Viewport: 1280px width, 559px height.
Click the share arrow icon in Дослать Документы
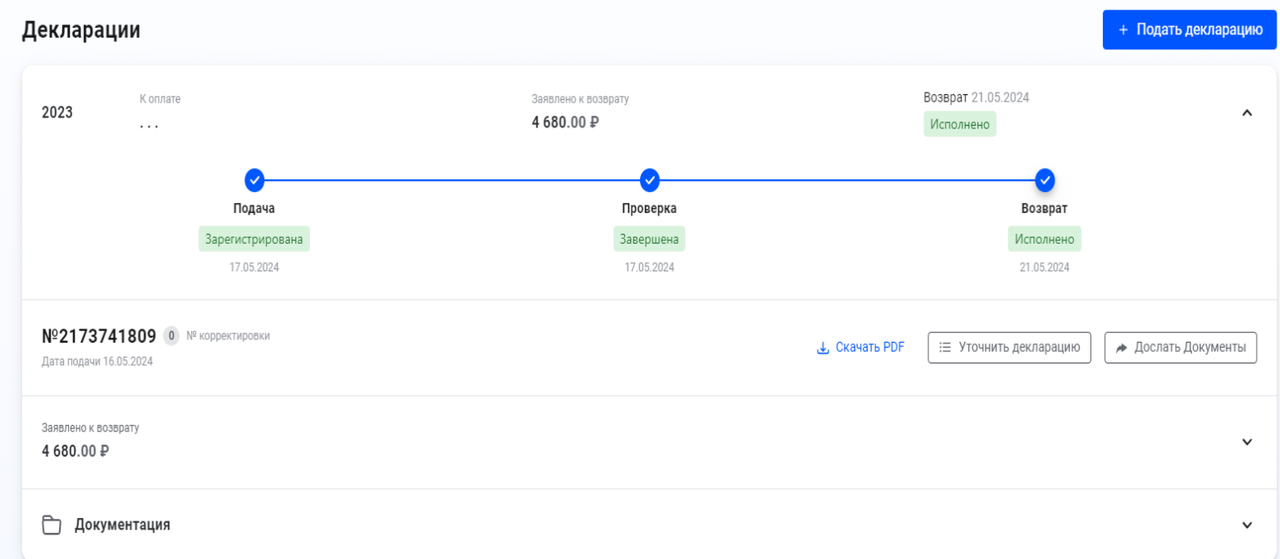[1122, 347]
